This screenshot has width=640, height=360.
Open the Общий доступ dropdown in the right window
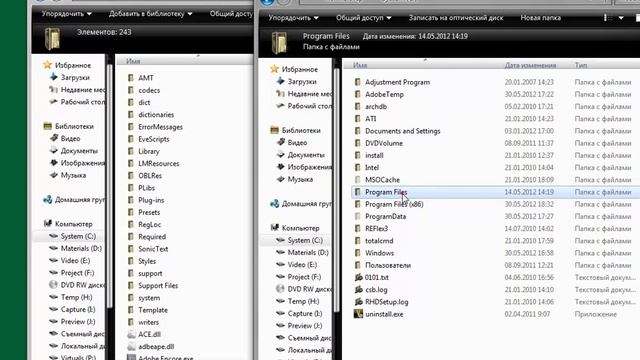point(363,18)
